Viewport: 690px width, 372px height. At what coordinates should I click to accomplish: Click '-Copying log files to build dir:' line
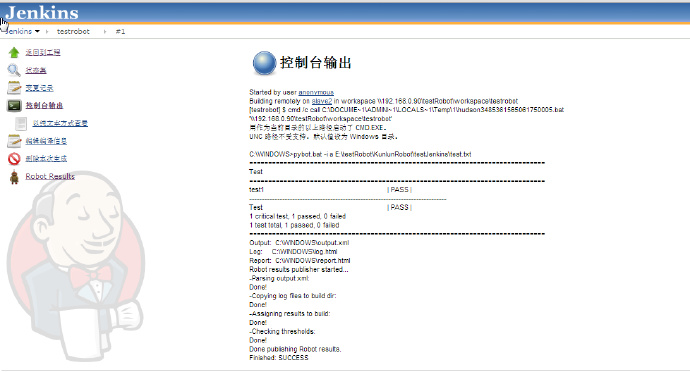point(293,296)
